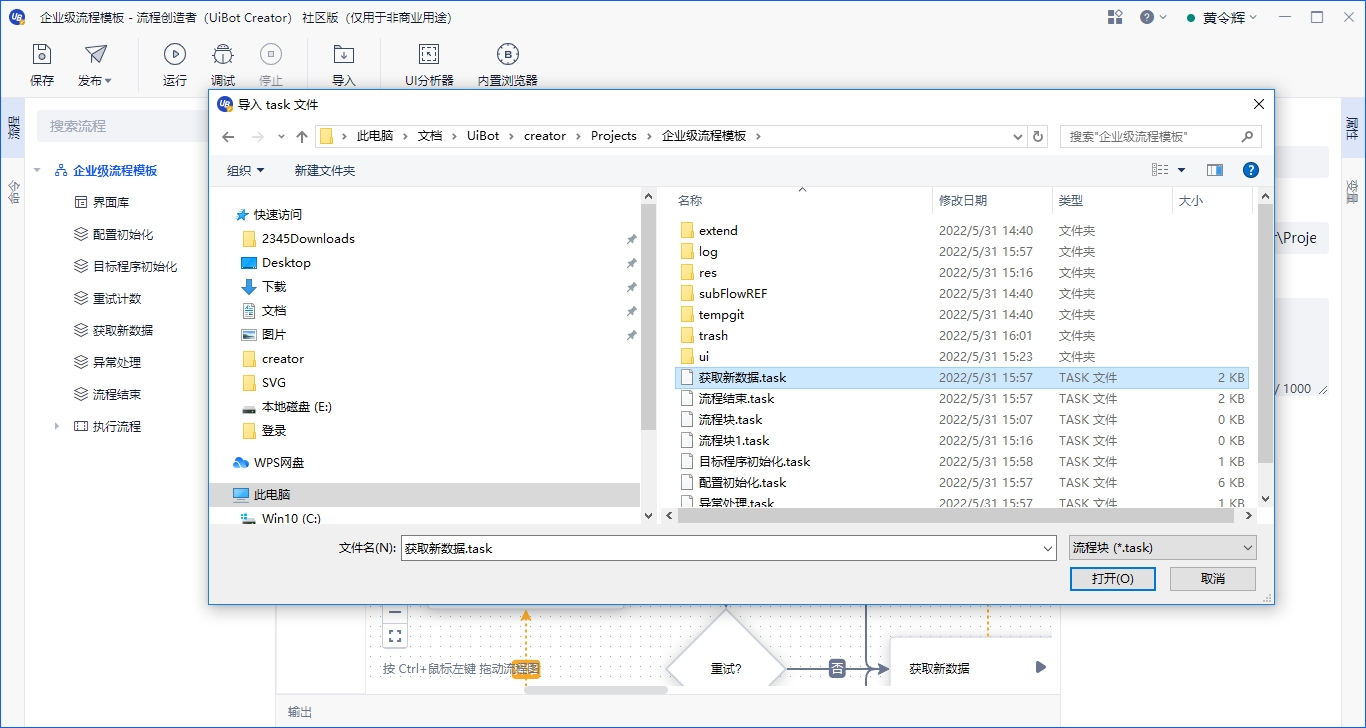Click the blue help icon in the dialog
This screenshot has width=1366, height=728.
pos(1250,170)
